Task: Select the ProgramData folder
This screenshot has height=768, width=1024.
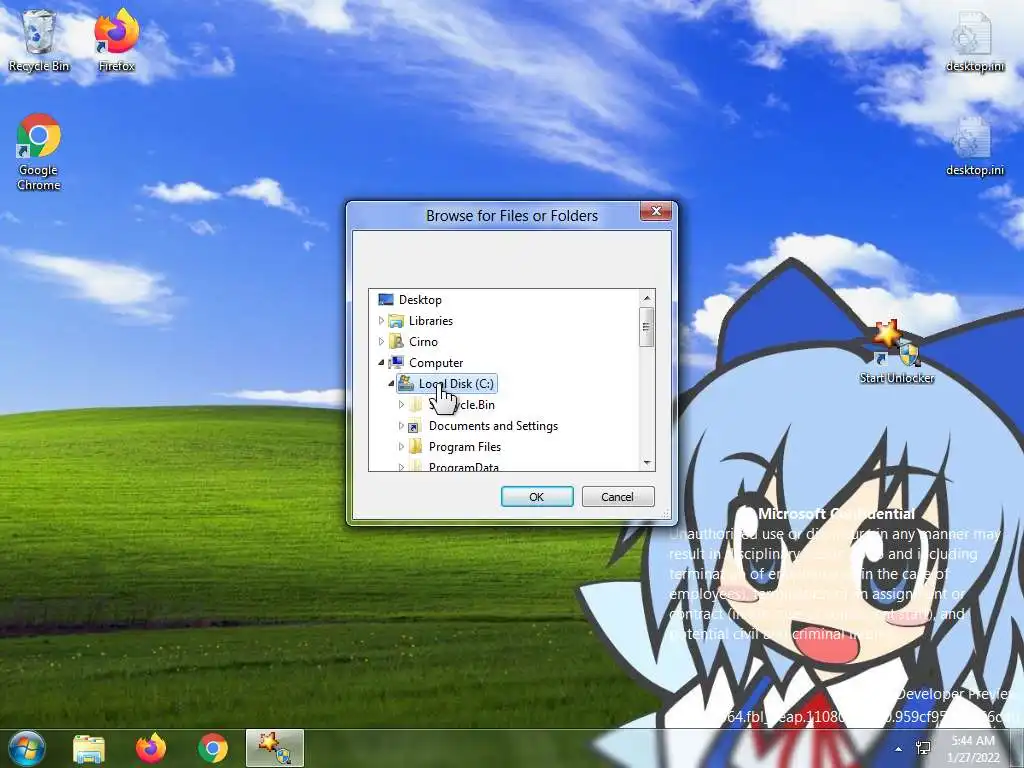Action: tap(464, 466)
